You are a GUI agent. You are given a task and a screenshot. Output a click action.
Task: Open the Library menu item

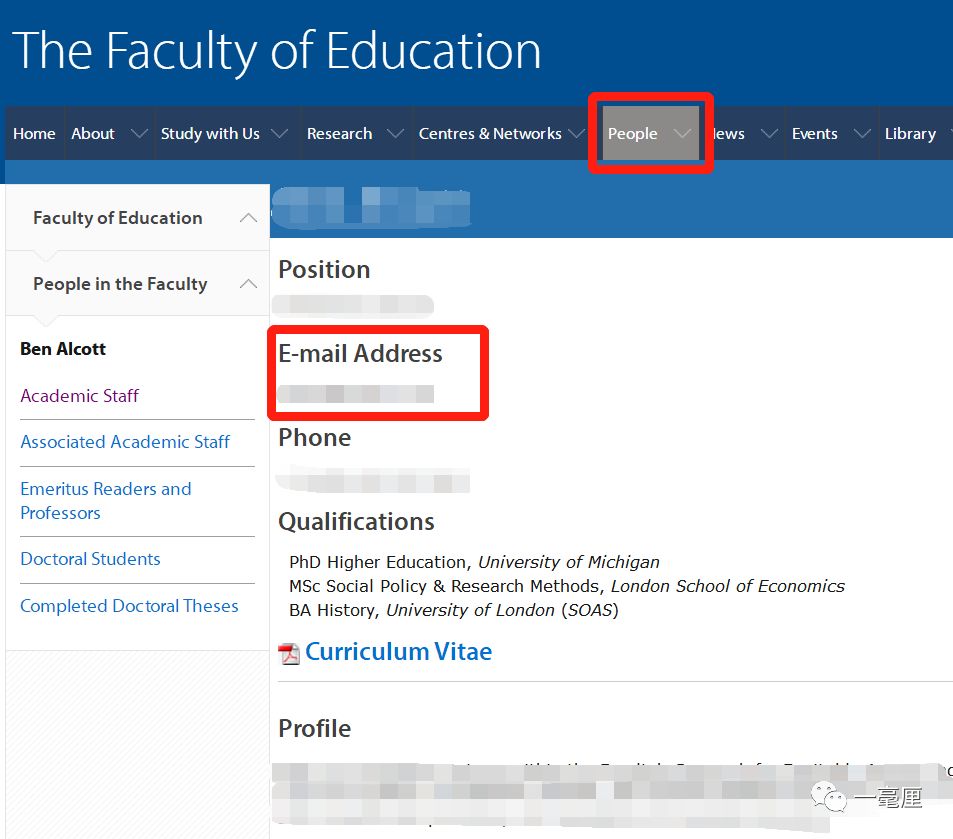[910, 134]
